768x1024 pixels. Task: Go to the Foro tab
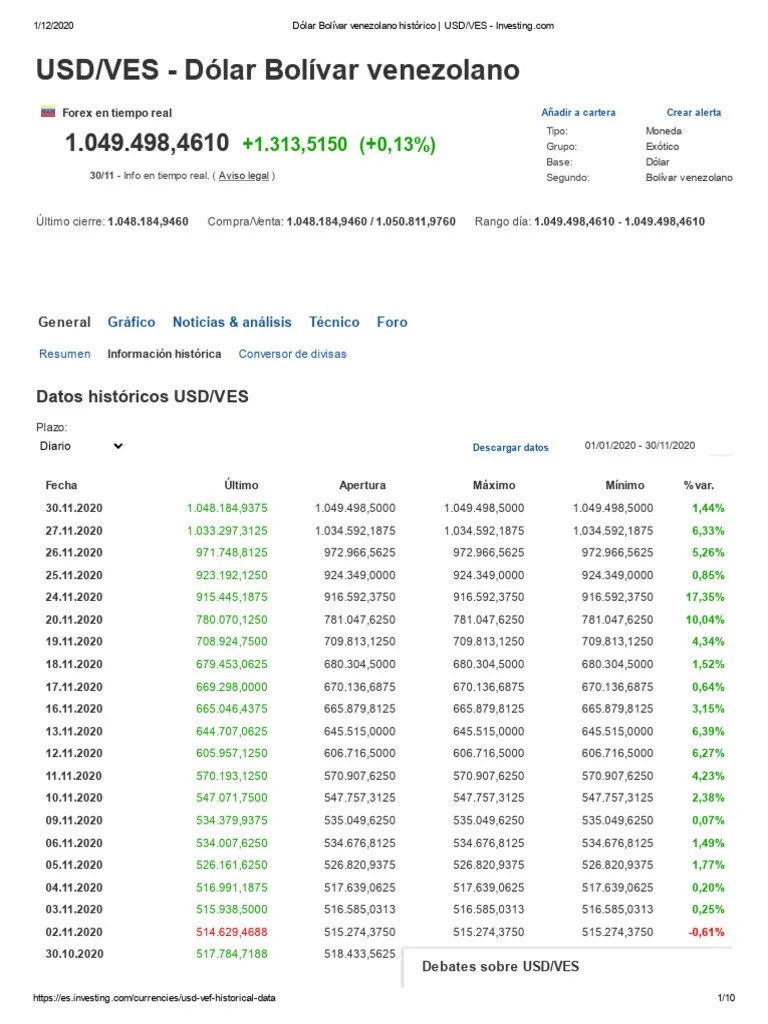pos(392,322)
